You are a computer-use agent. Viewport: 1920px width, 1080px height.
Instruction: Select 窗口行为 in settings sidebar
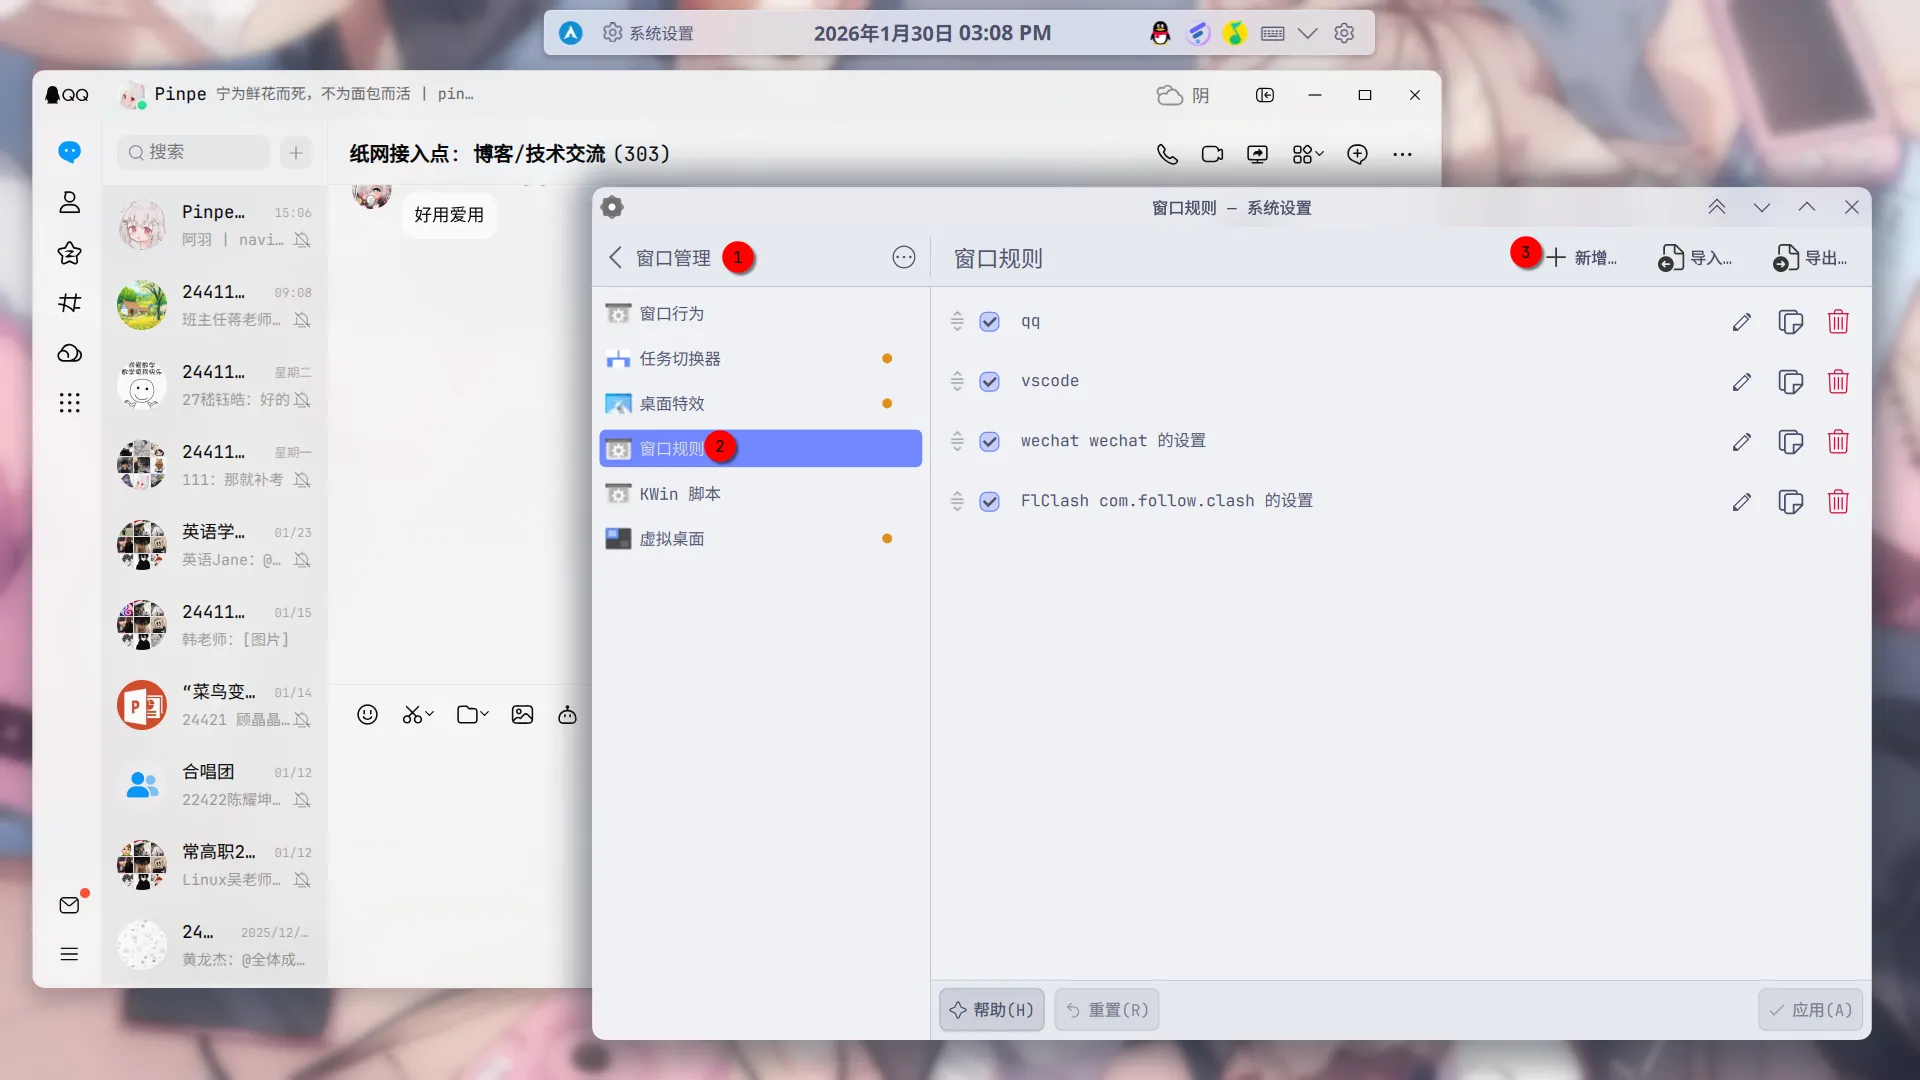click(x=671, y=314)
